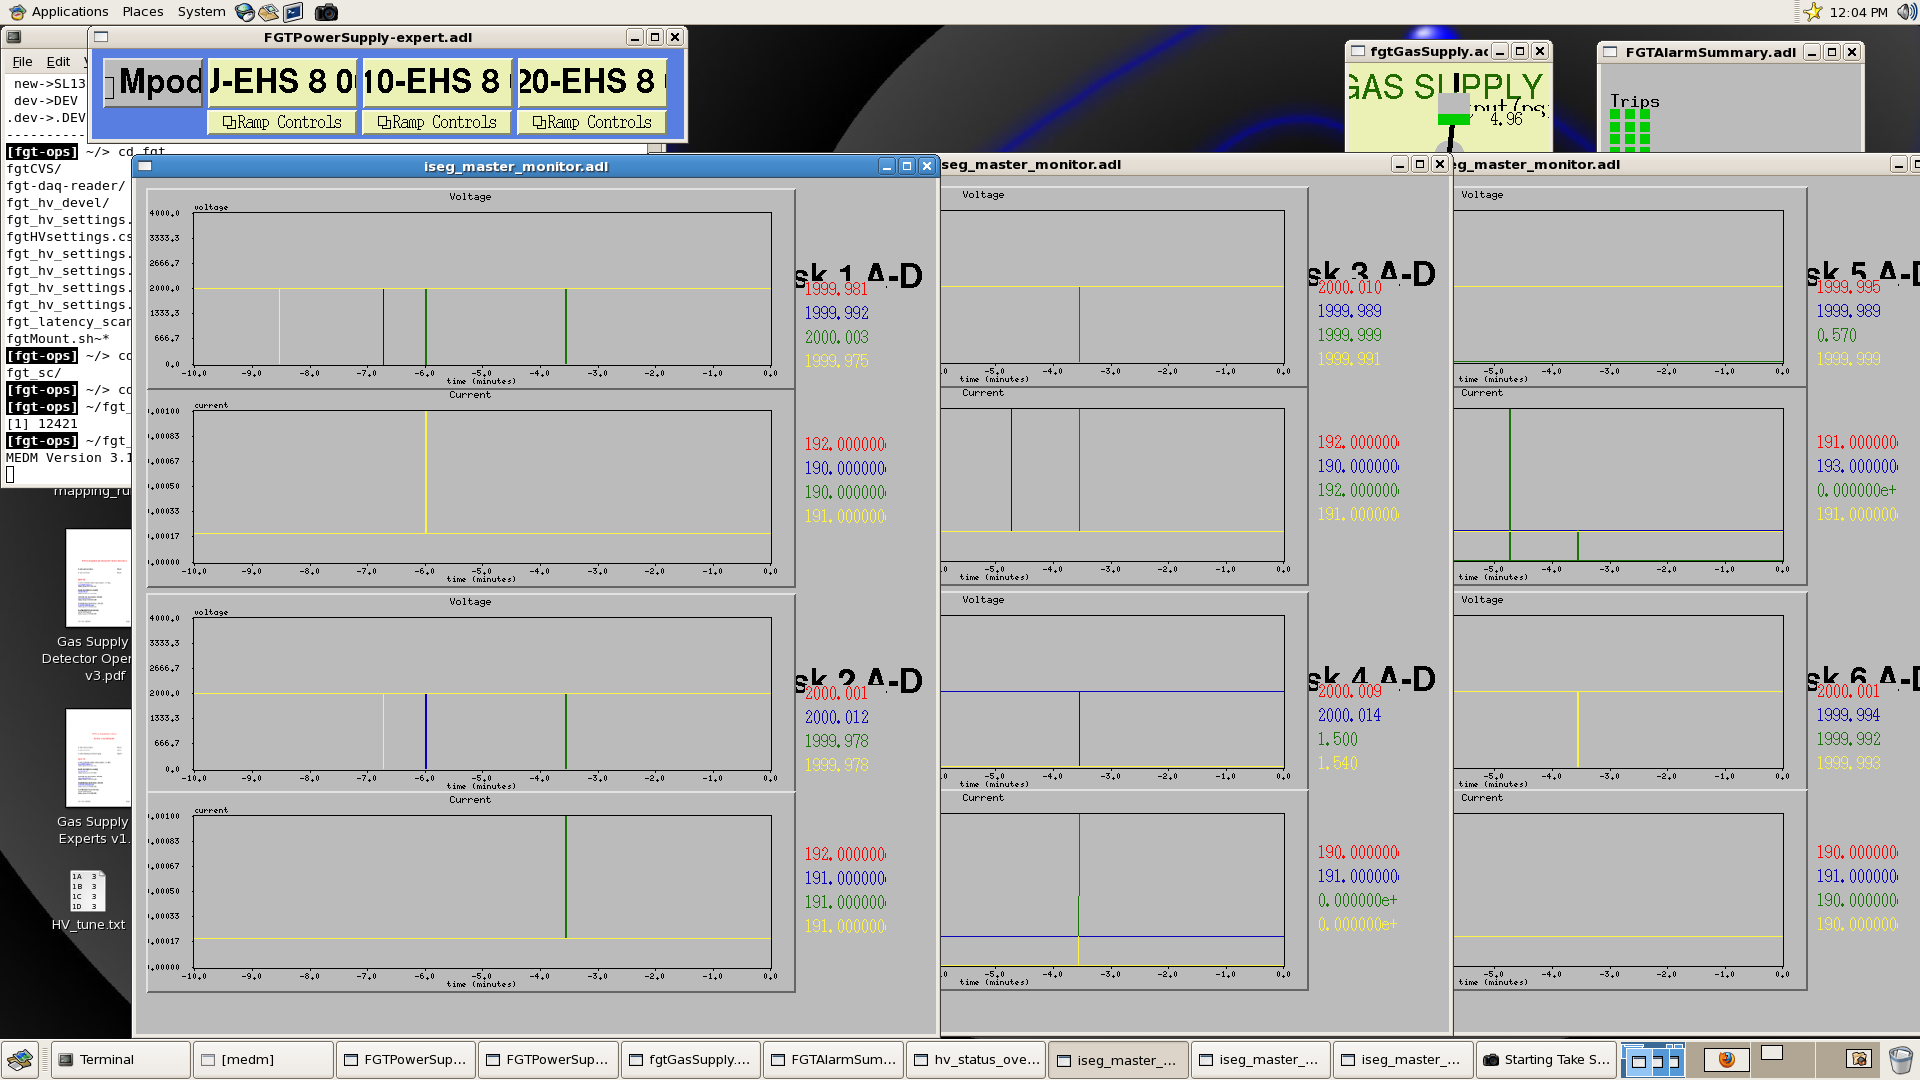
Task: Click disk 2 current plot area
Action: [482, 891]
